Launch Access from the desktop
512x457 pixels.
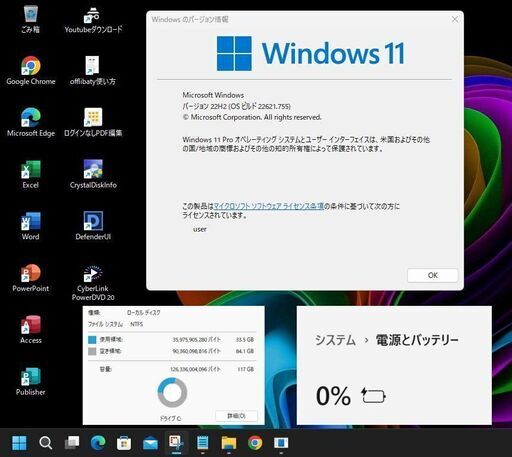click(x=31, y=330)
